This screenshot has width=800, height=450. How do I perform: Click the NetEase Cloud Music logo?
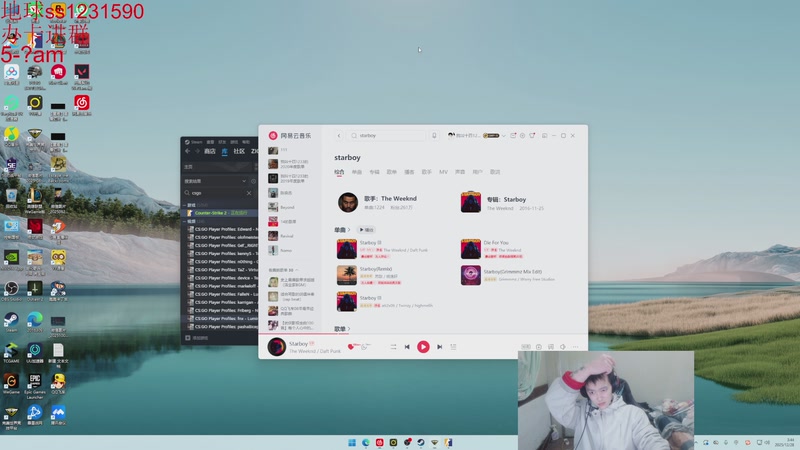coord(289,136)
